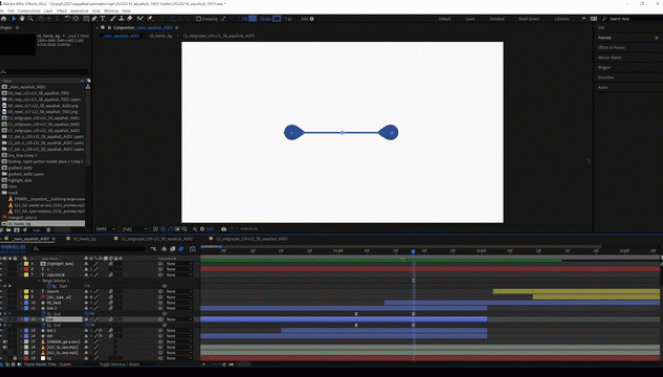
Task: Toggle the transparency grid icon below viewer
Action: (163, 229)
